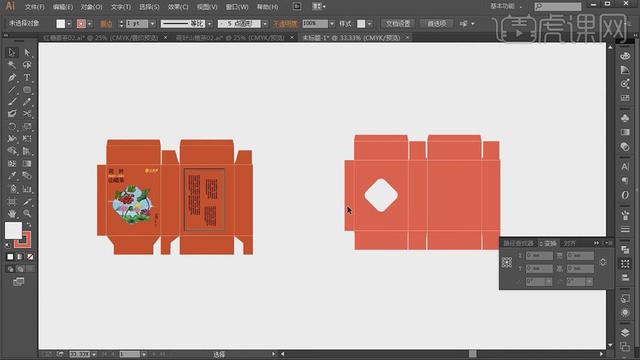Enable Draw Behind mode
This screenshot has width=640, height=360.
point(20,269)
